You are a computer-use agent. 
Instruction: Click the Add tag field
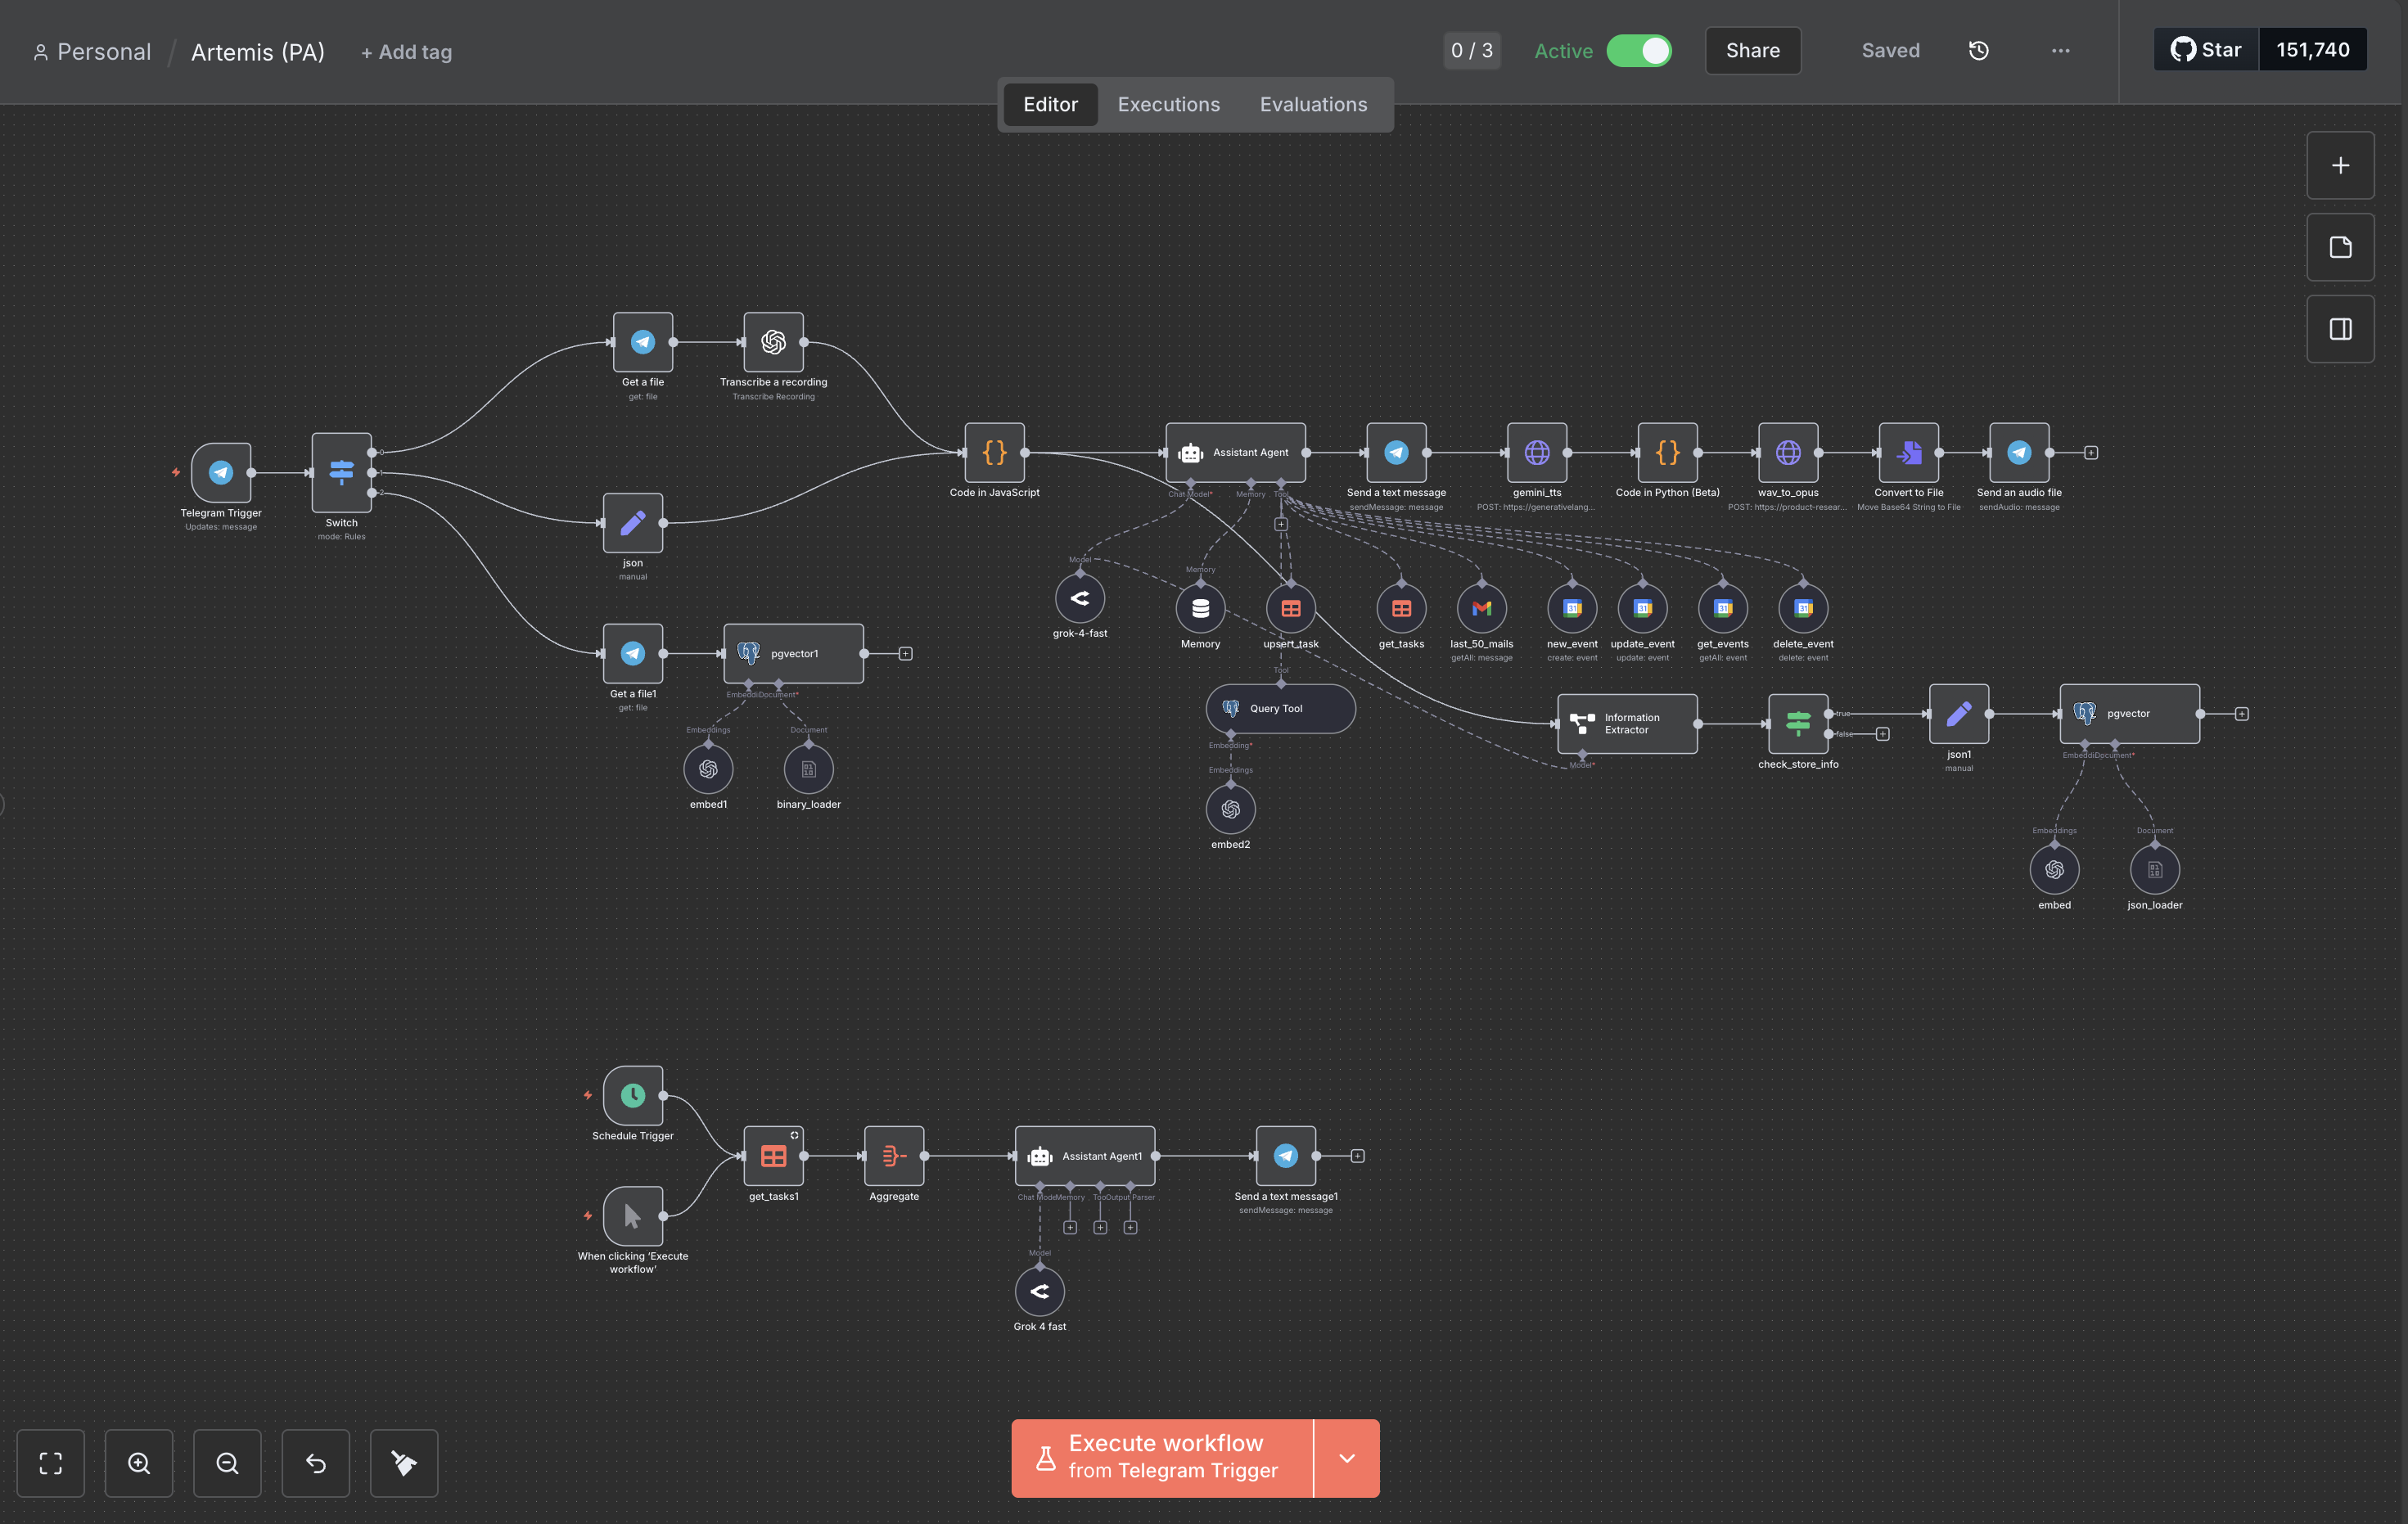(x=406, y=52)
